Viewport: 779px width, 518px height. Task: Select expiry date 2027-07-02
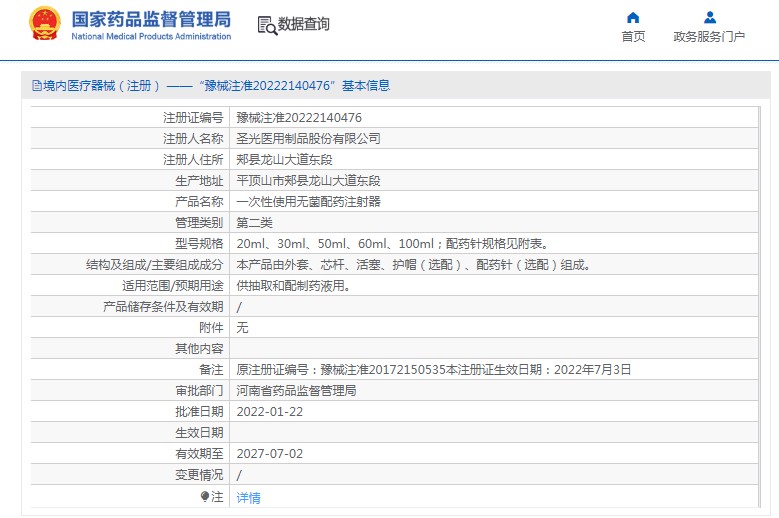(x=493, y=453)
